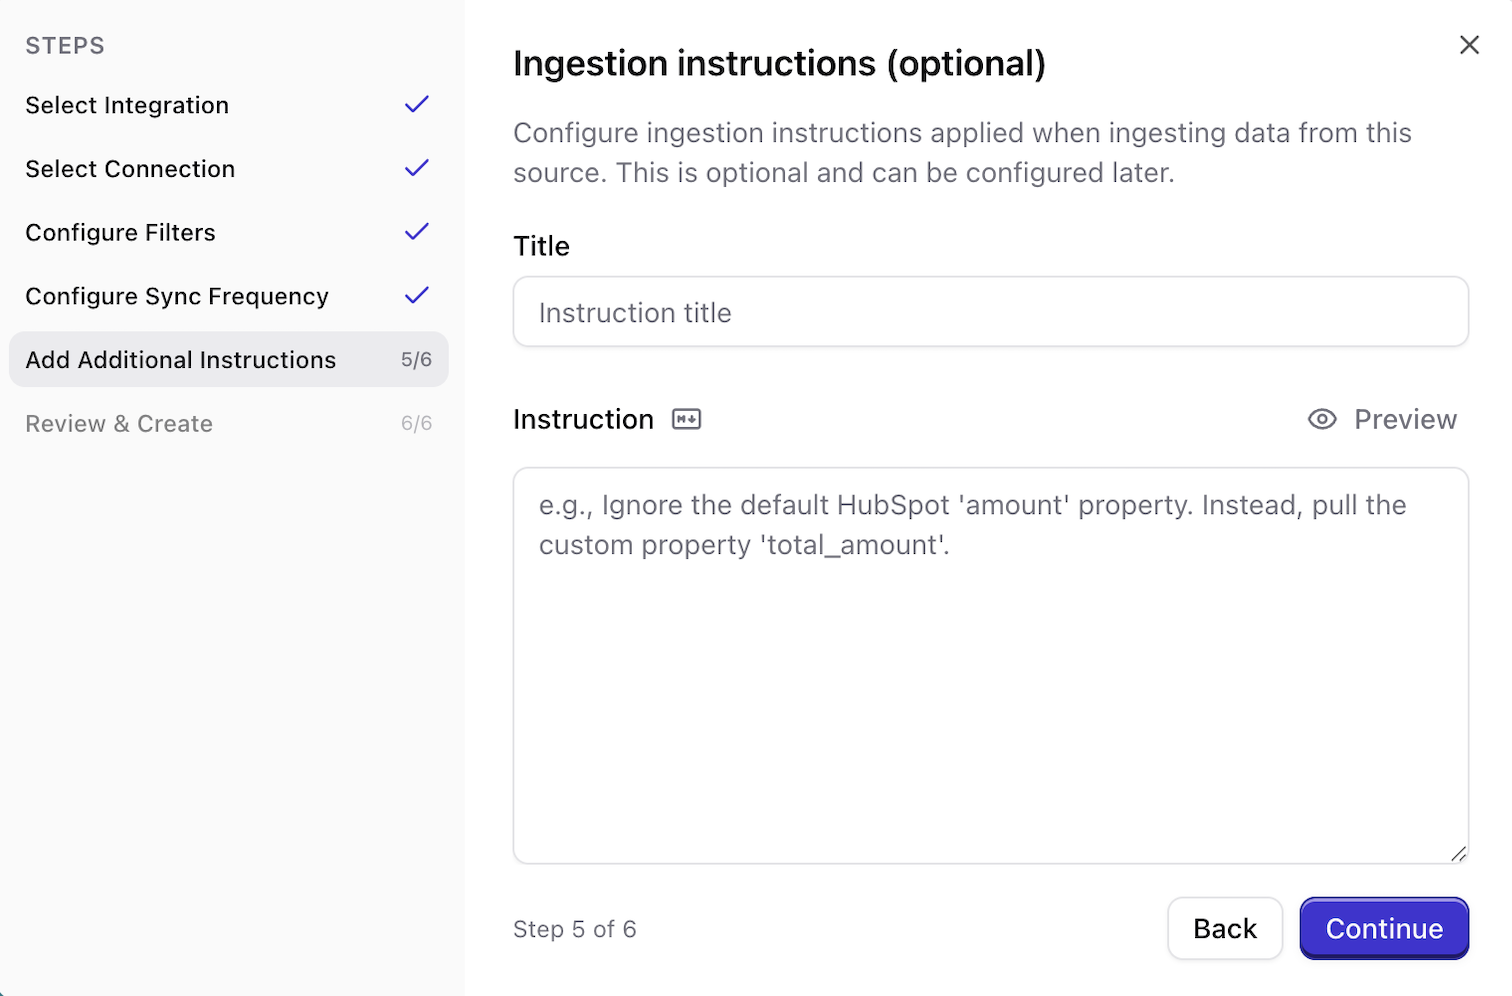This screenshot has height=996, width=1512.
Task: Click the markdown support icon beside Instruction
Action: pos(686,419)
